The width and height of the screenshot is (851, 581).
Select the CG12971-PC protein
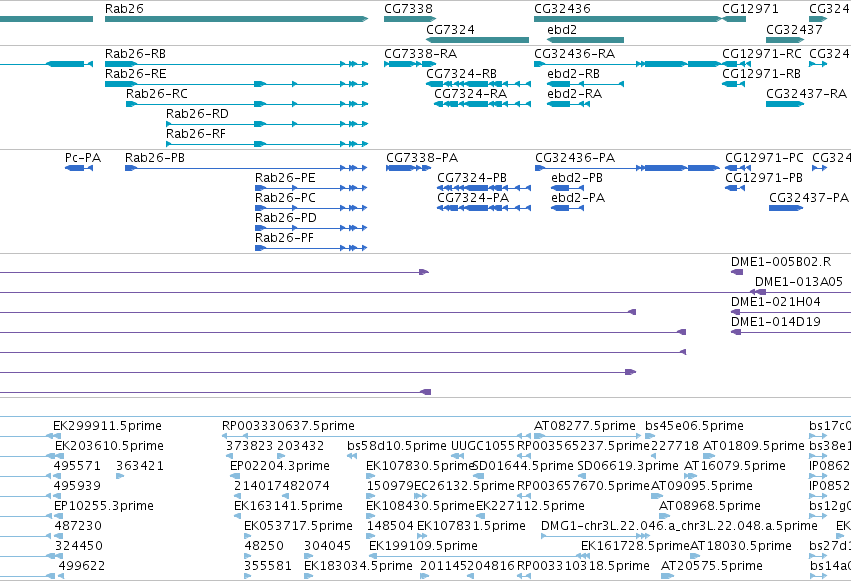click(x=738, y=168)
